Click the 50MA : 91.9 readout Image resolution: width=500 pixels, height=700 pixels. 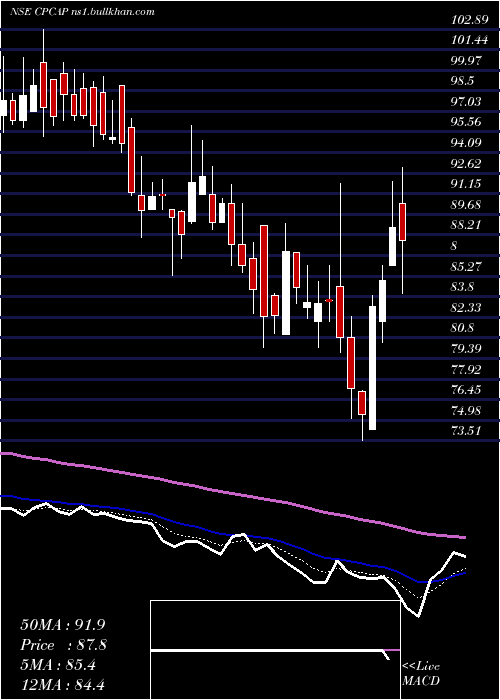pyautogui.click(x=63, y=625)
